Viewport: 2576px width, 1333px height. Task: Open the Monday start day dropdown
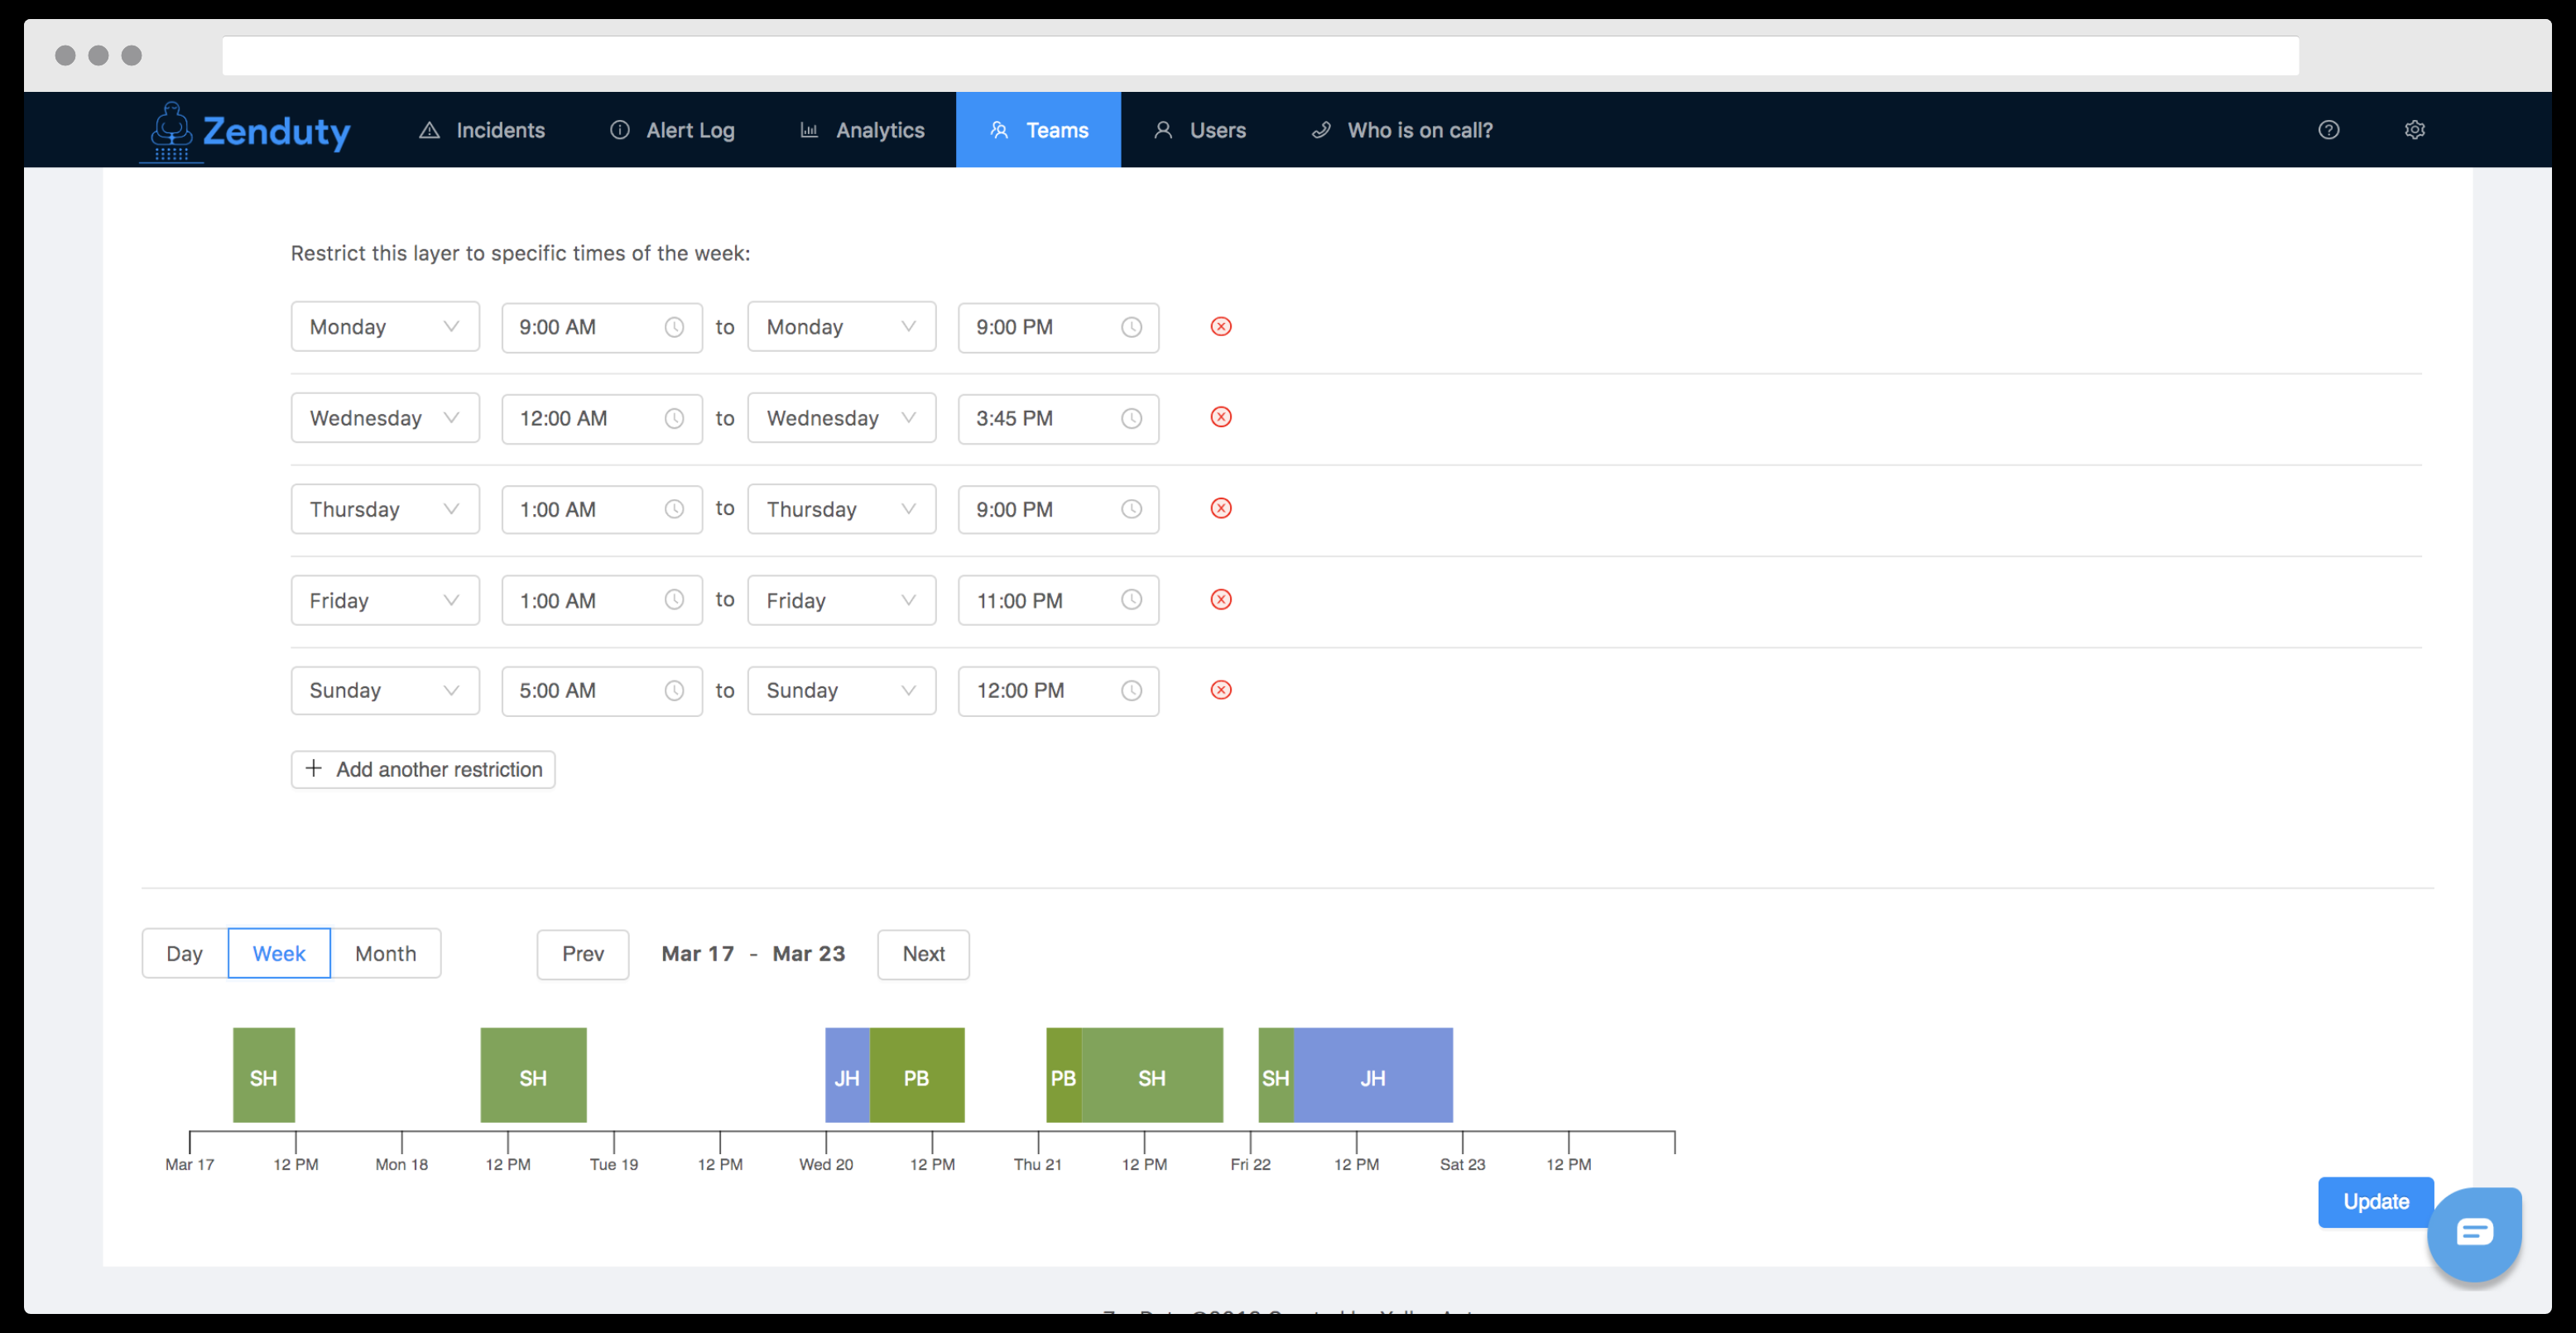click(x=385, y=327)
